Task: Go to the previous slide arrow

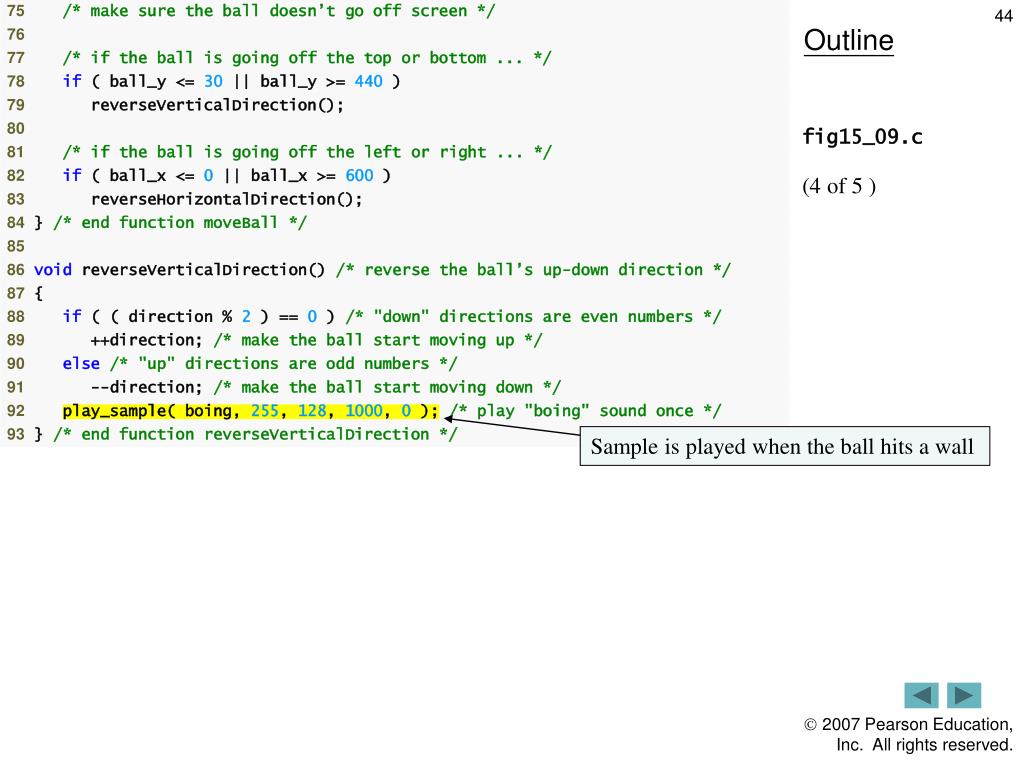Action: 921,695
